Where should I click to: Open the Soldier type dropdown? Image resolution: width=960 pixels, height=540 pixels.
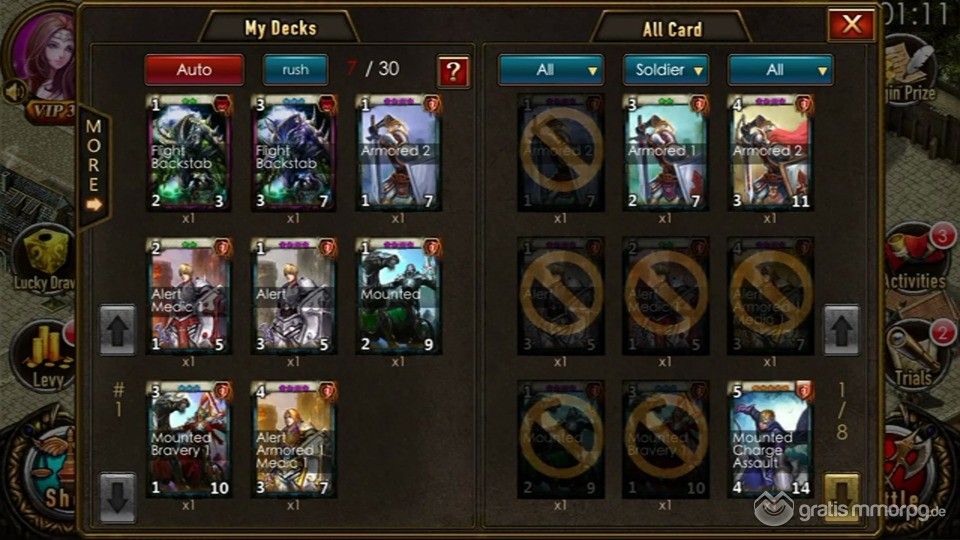(x=666, y=70)
